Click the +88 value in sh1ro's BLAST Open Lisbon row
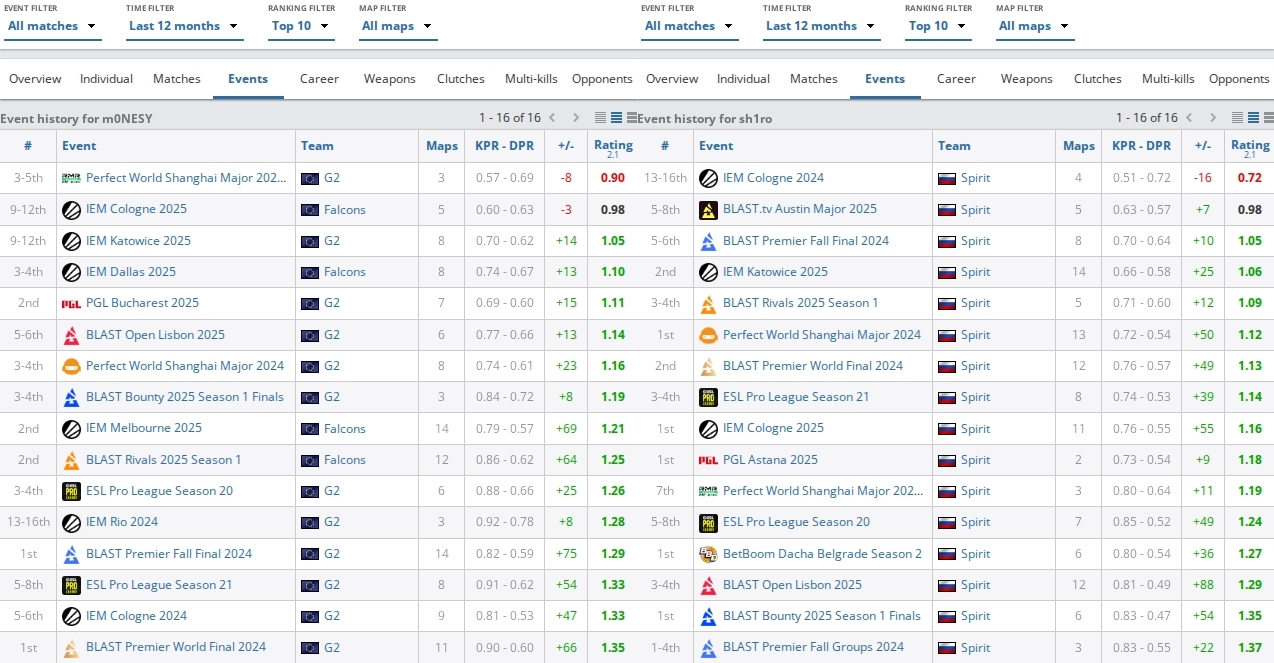Image resolution: width=1274 pixels, height=663 pixels. point(1202,585)
